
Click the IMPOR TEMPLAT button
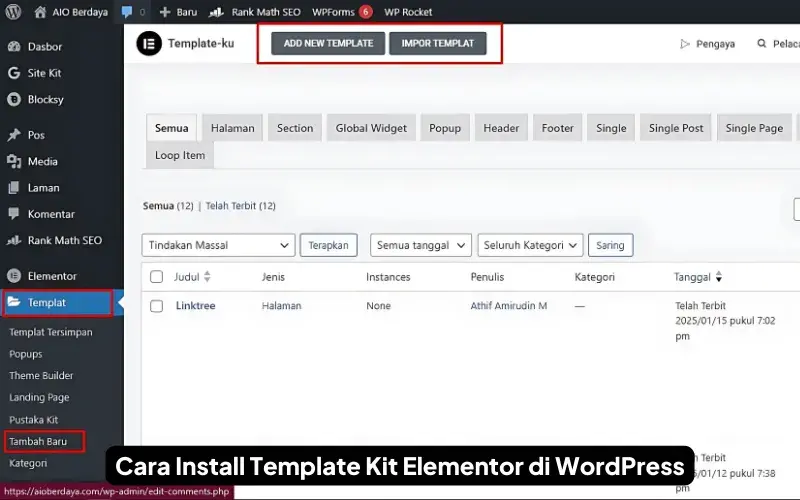tap(438, 43)
